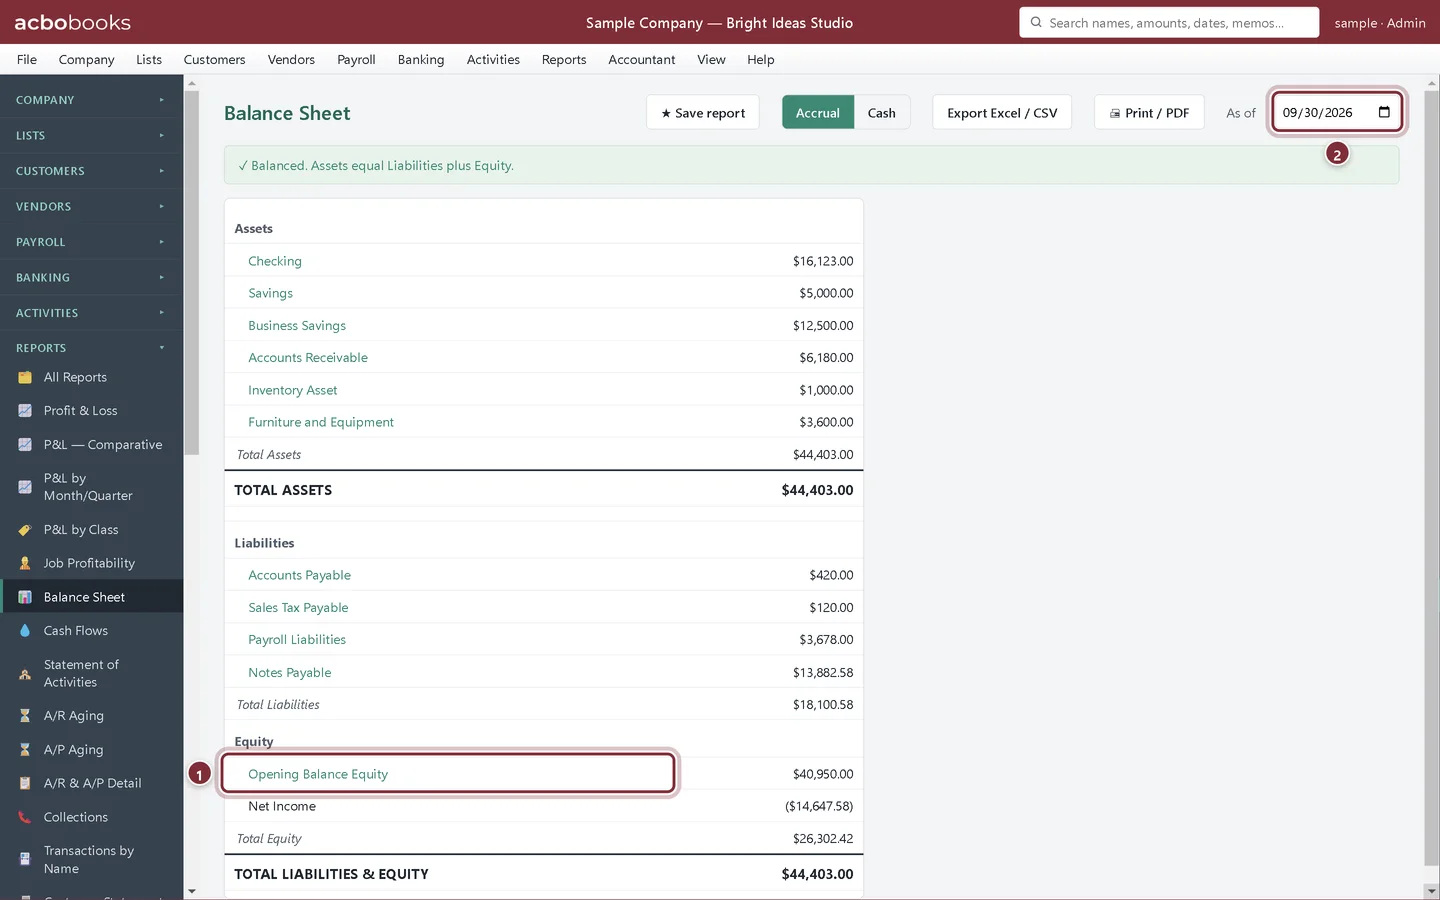The height and width of the screenshot is (900, 1440).
Task: Click the Collections phone icon
Action: click(x=25, y=817)
